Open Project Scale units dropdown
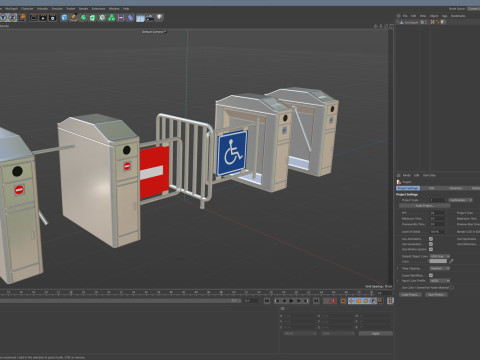This screenshot has width=480, height=360. coord(460,200)
